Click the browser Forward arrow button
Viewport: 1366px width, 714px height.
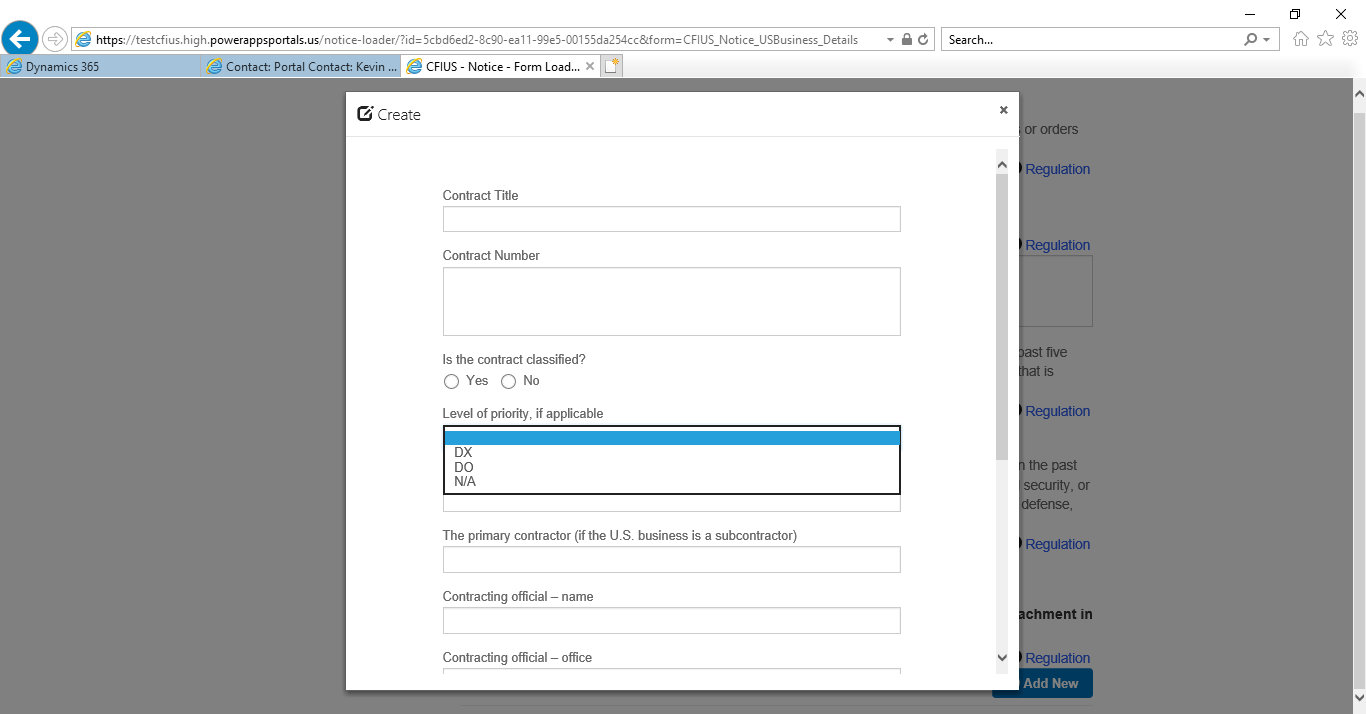tap(55, 40)
